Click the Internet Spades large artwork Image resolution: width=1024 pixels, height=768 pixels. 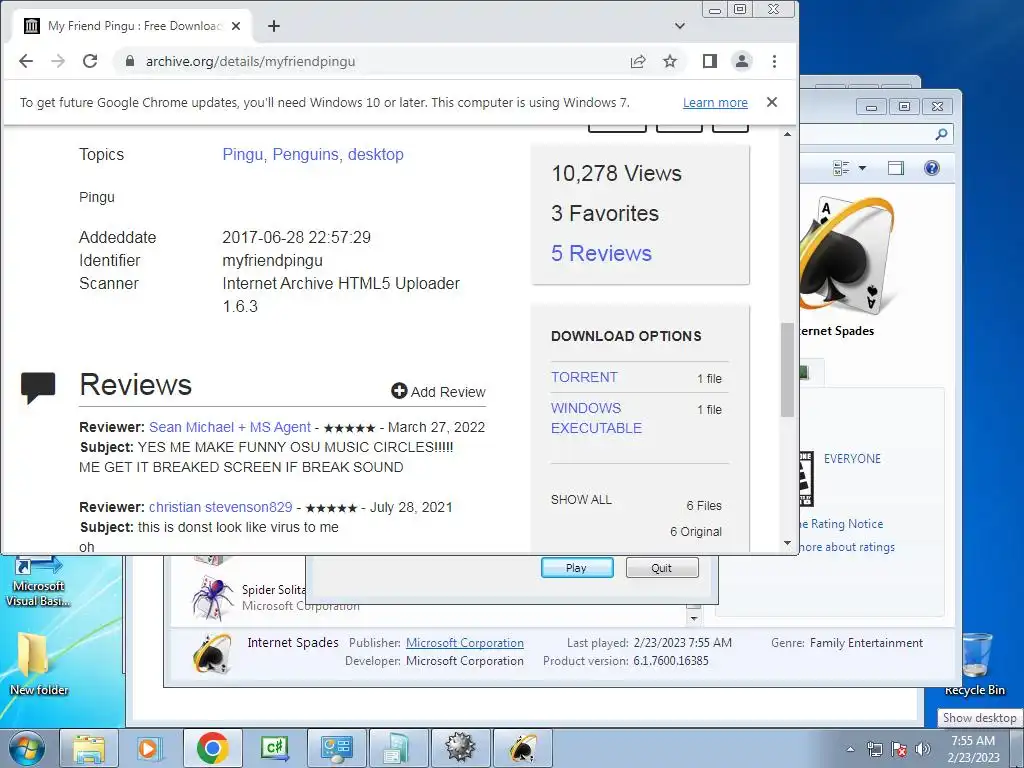point(847,255)
